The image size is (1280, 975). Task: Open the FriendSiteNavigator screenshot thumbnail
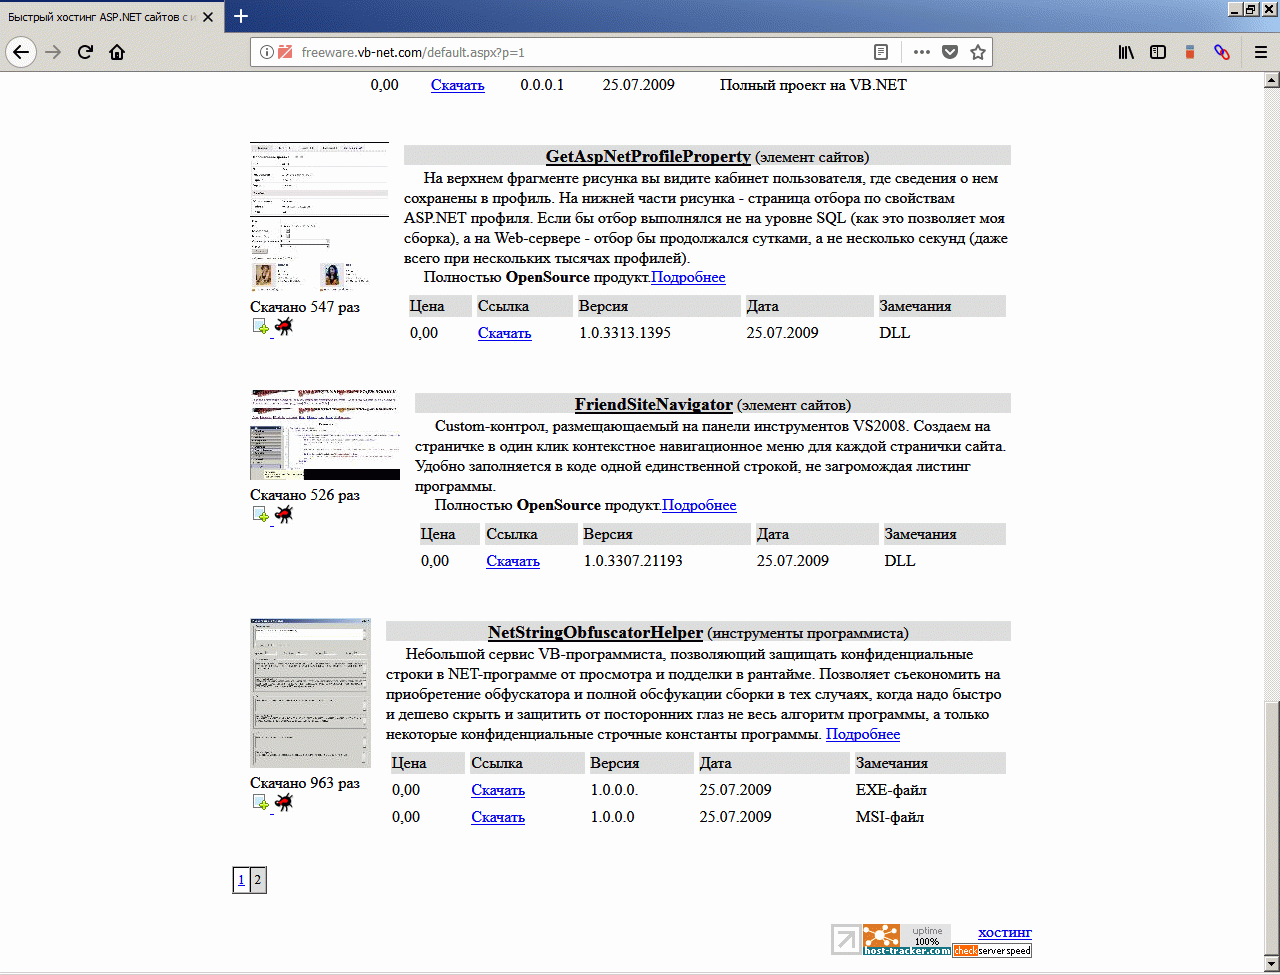click(x=325, y=435)
